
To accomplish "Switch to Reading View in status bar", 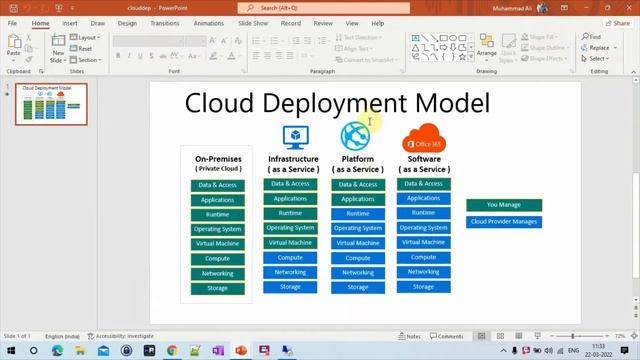I will pos(519,336).
